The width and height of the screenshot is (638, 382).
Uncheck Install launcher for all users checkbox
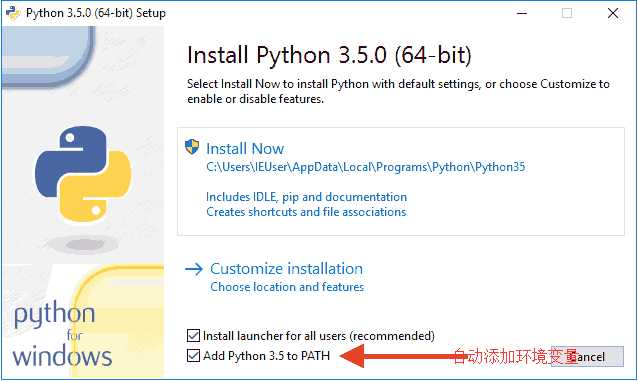pyautogui.click(x=193, y=336)
